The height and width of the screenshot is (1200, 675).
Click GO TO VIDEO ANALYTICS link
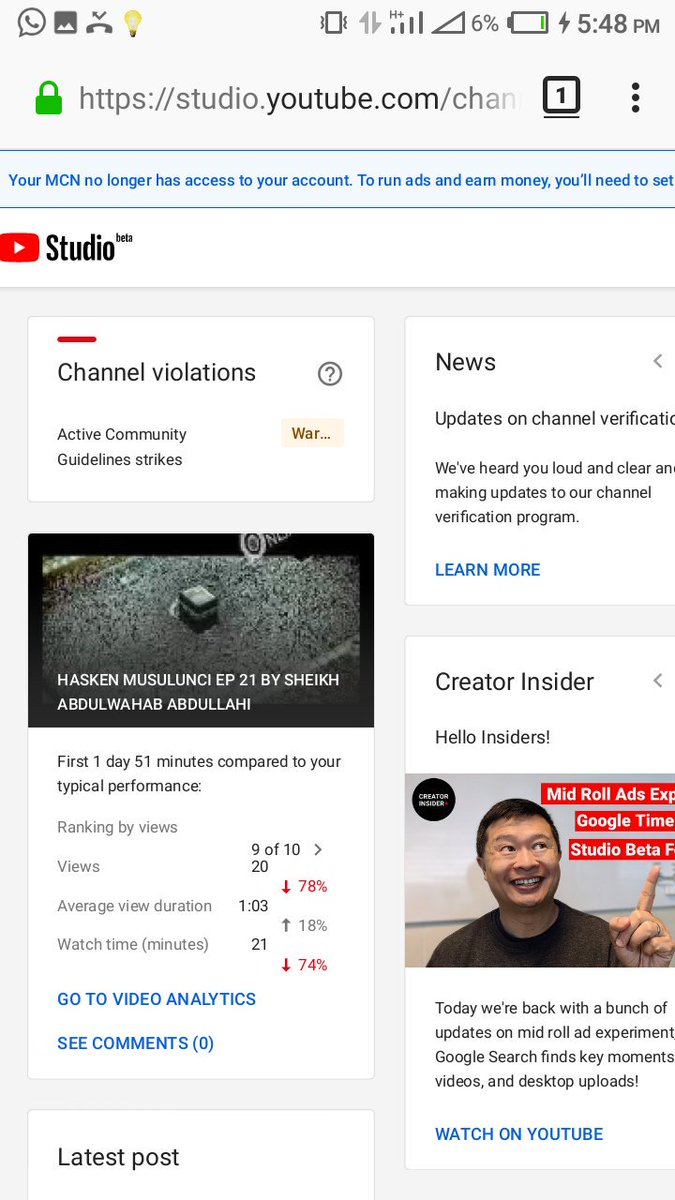(156, 999)
